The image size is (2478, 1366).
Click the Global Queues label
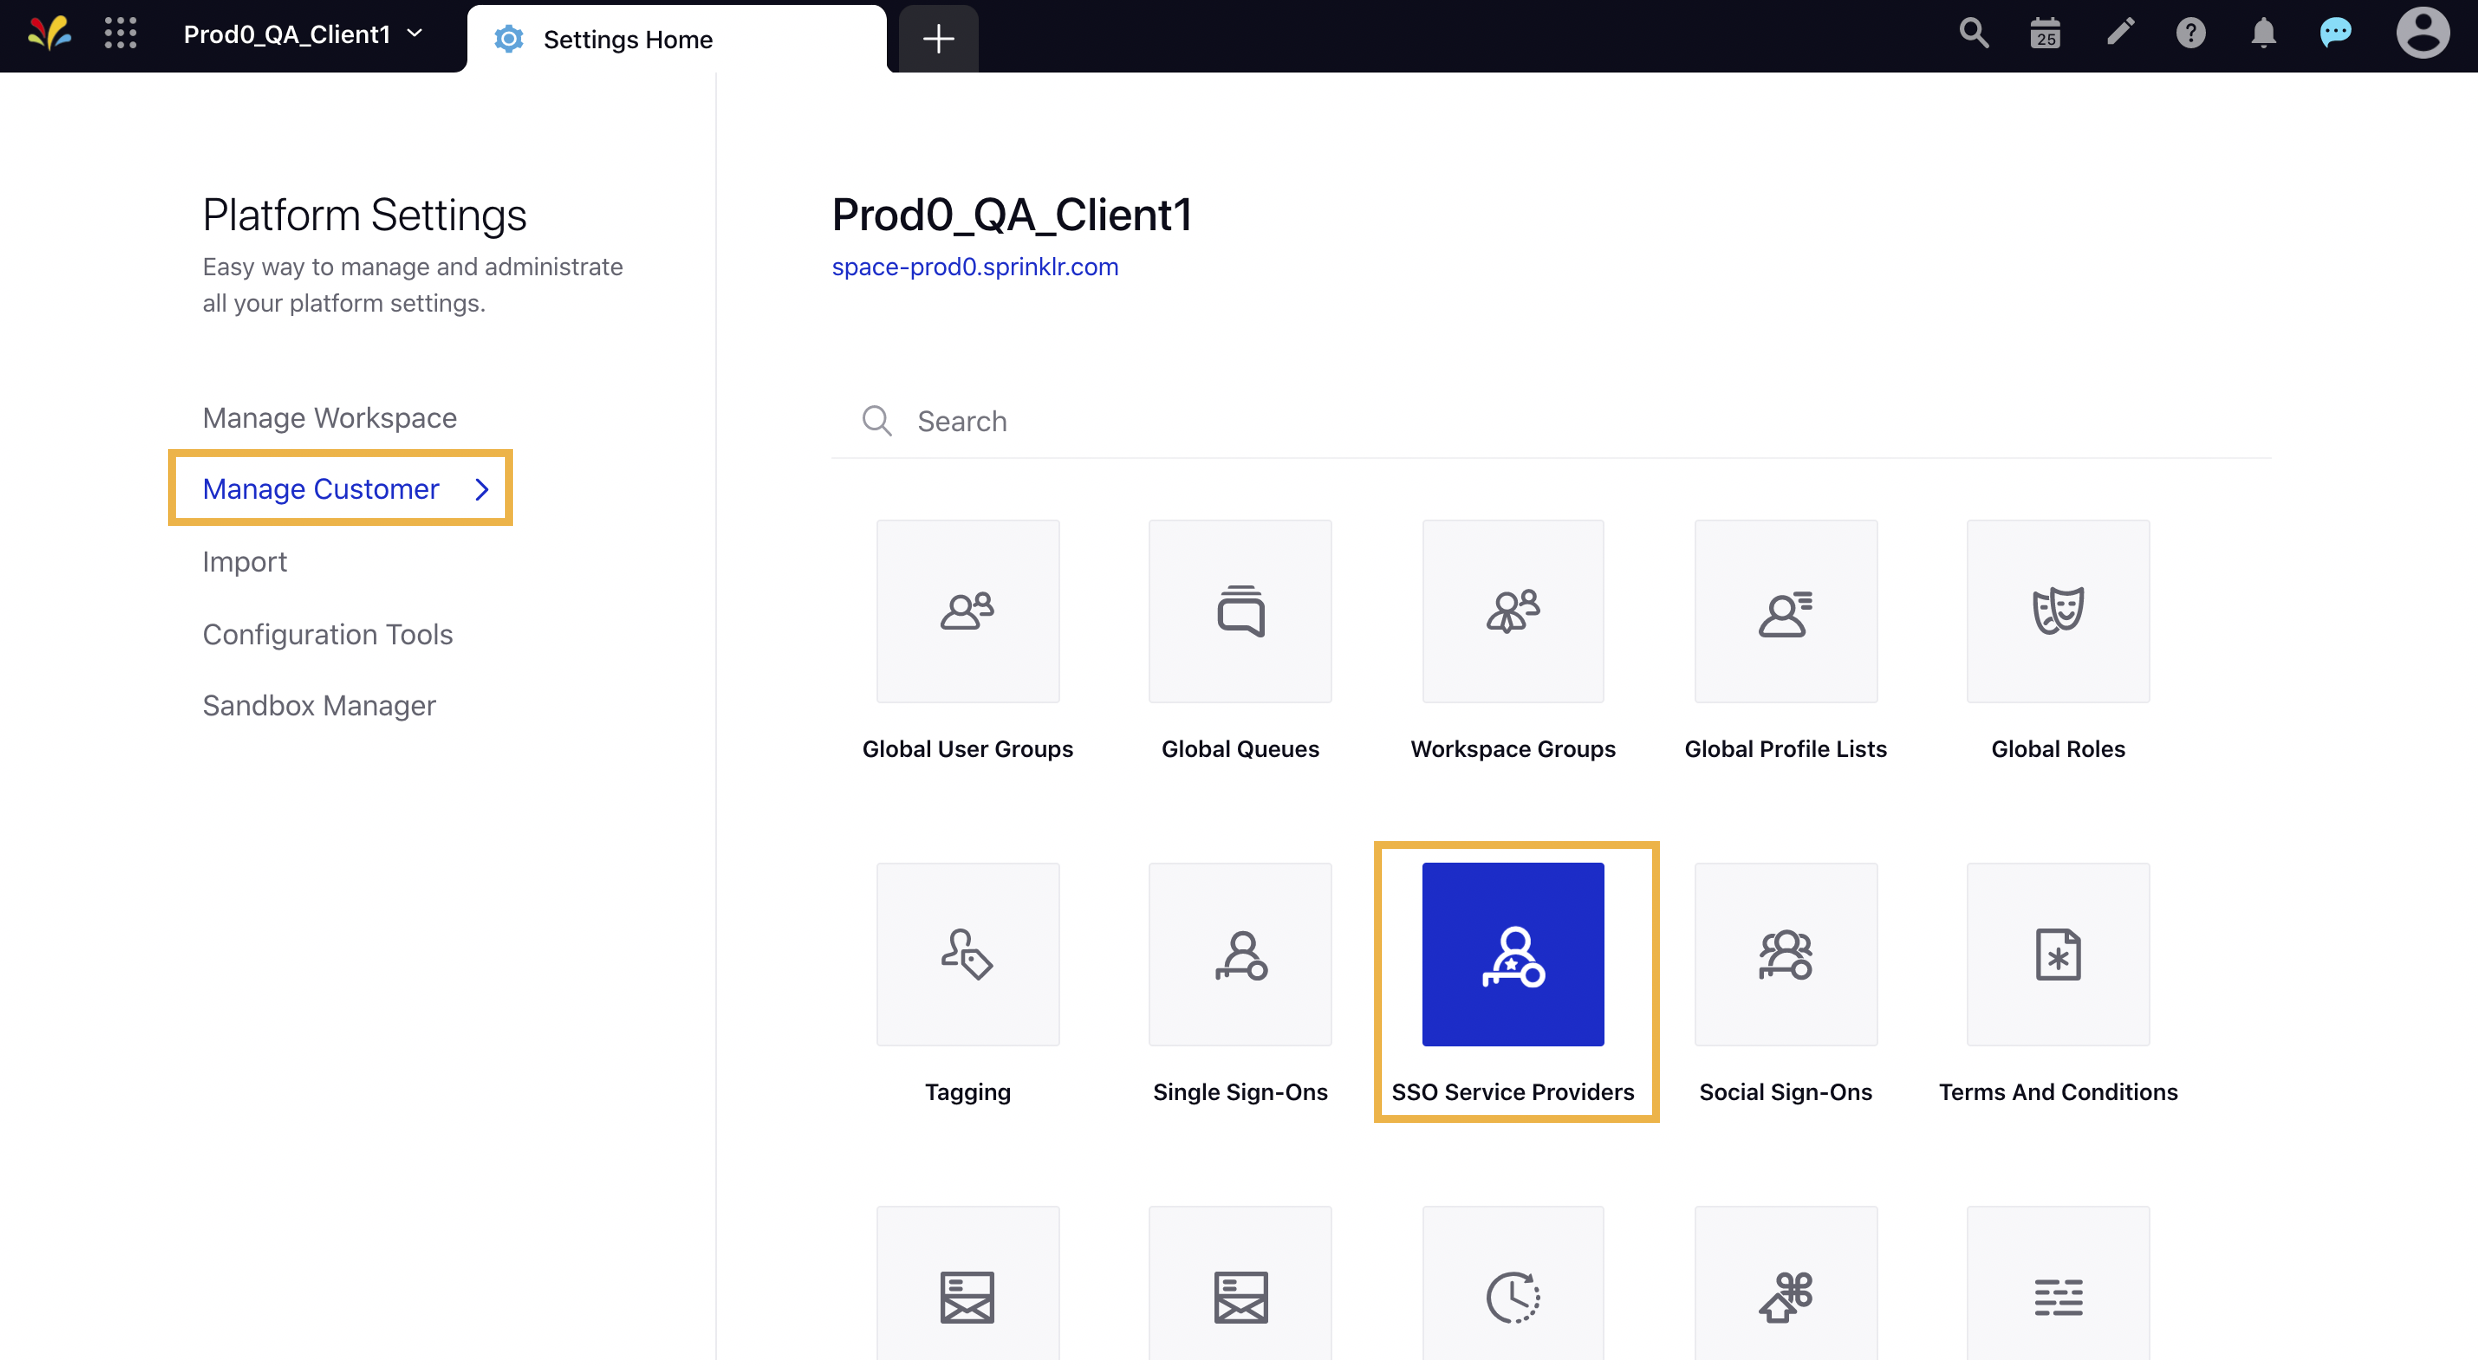click(1240, 749)
